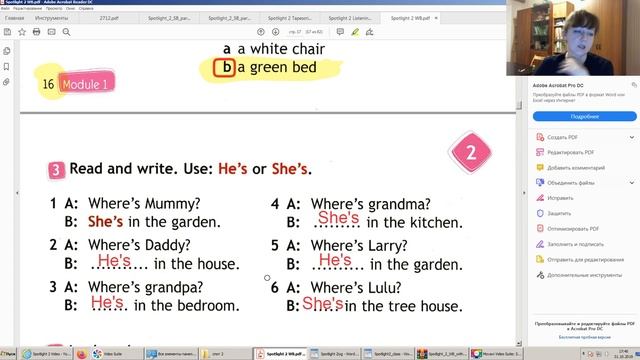Click the She's answer for grandma
Screen dimensions: 640x360
click(338, 218)
